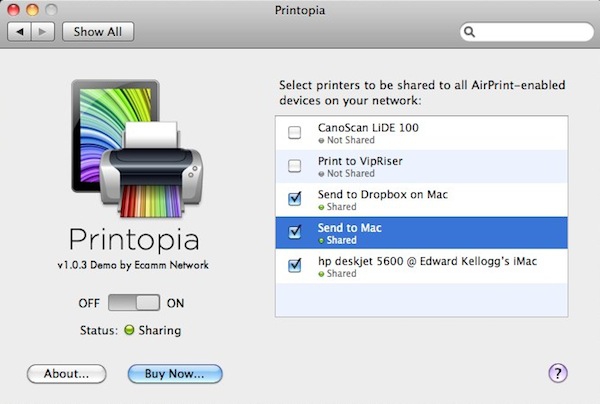This screenshot has height=404, width=600.
Task: Click the green dot under Send to Mac
Action: (x=321, y=241)
